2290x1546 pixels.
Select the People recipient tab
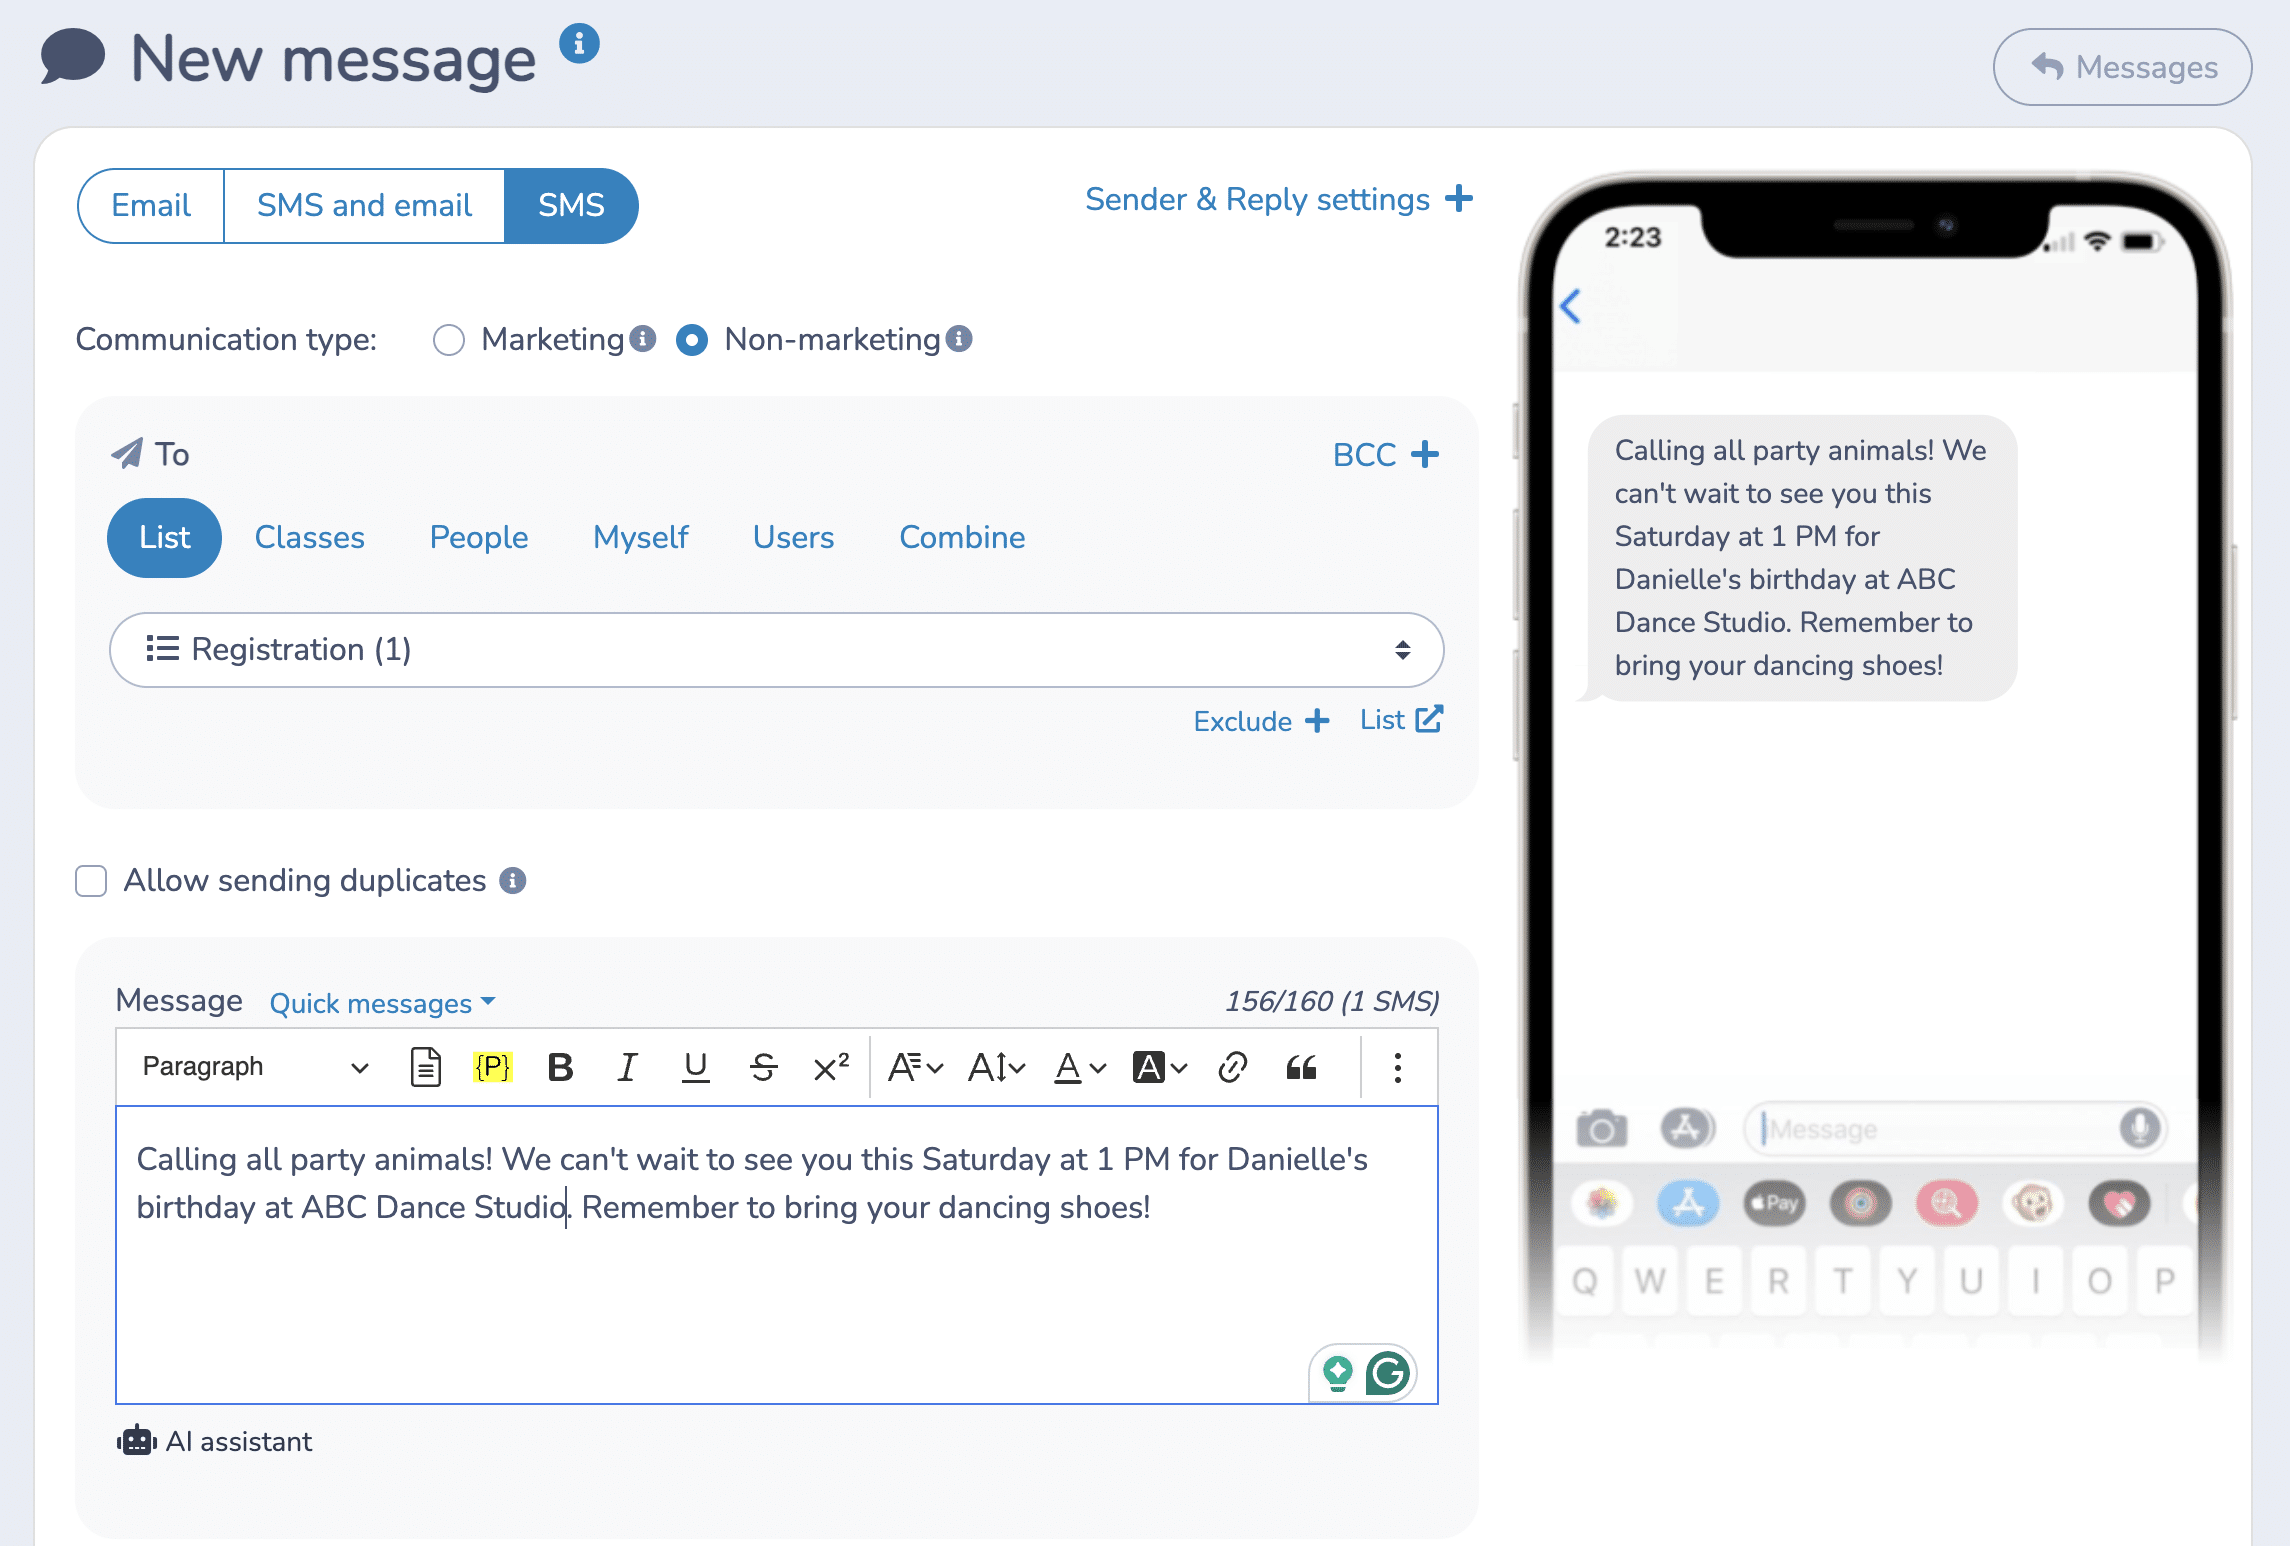click(479, 538)
